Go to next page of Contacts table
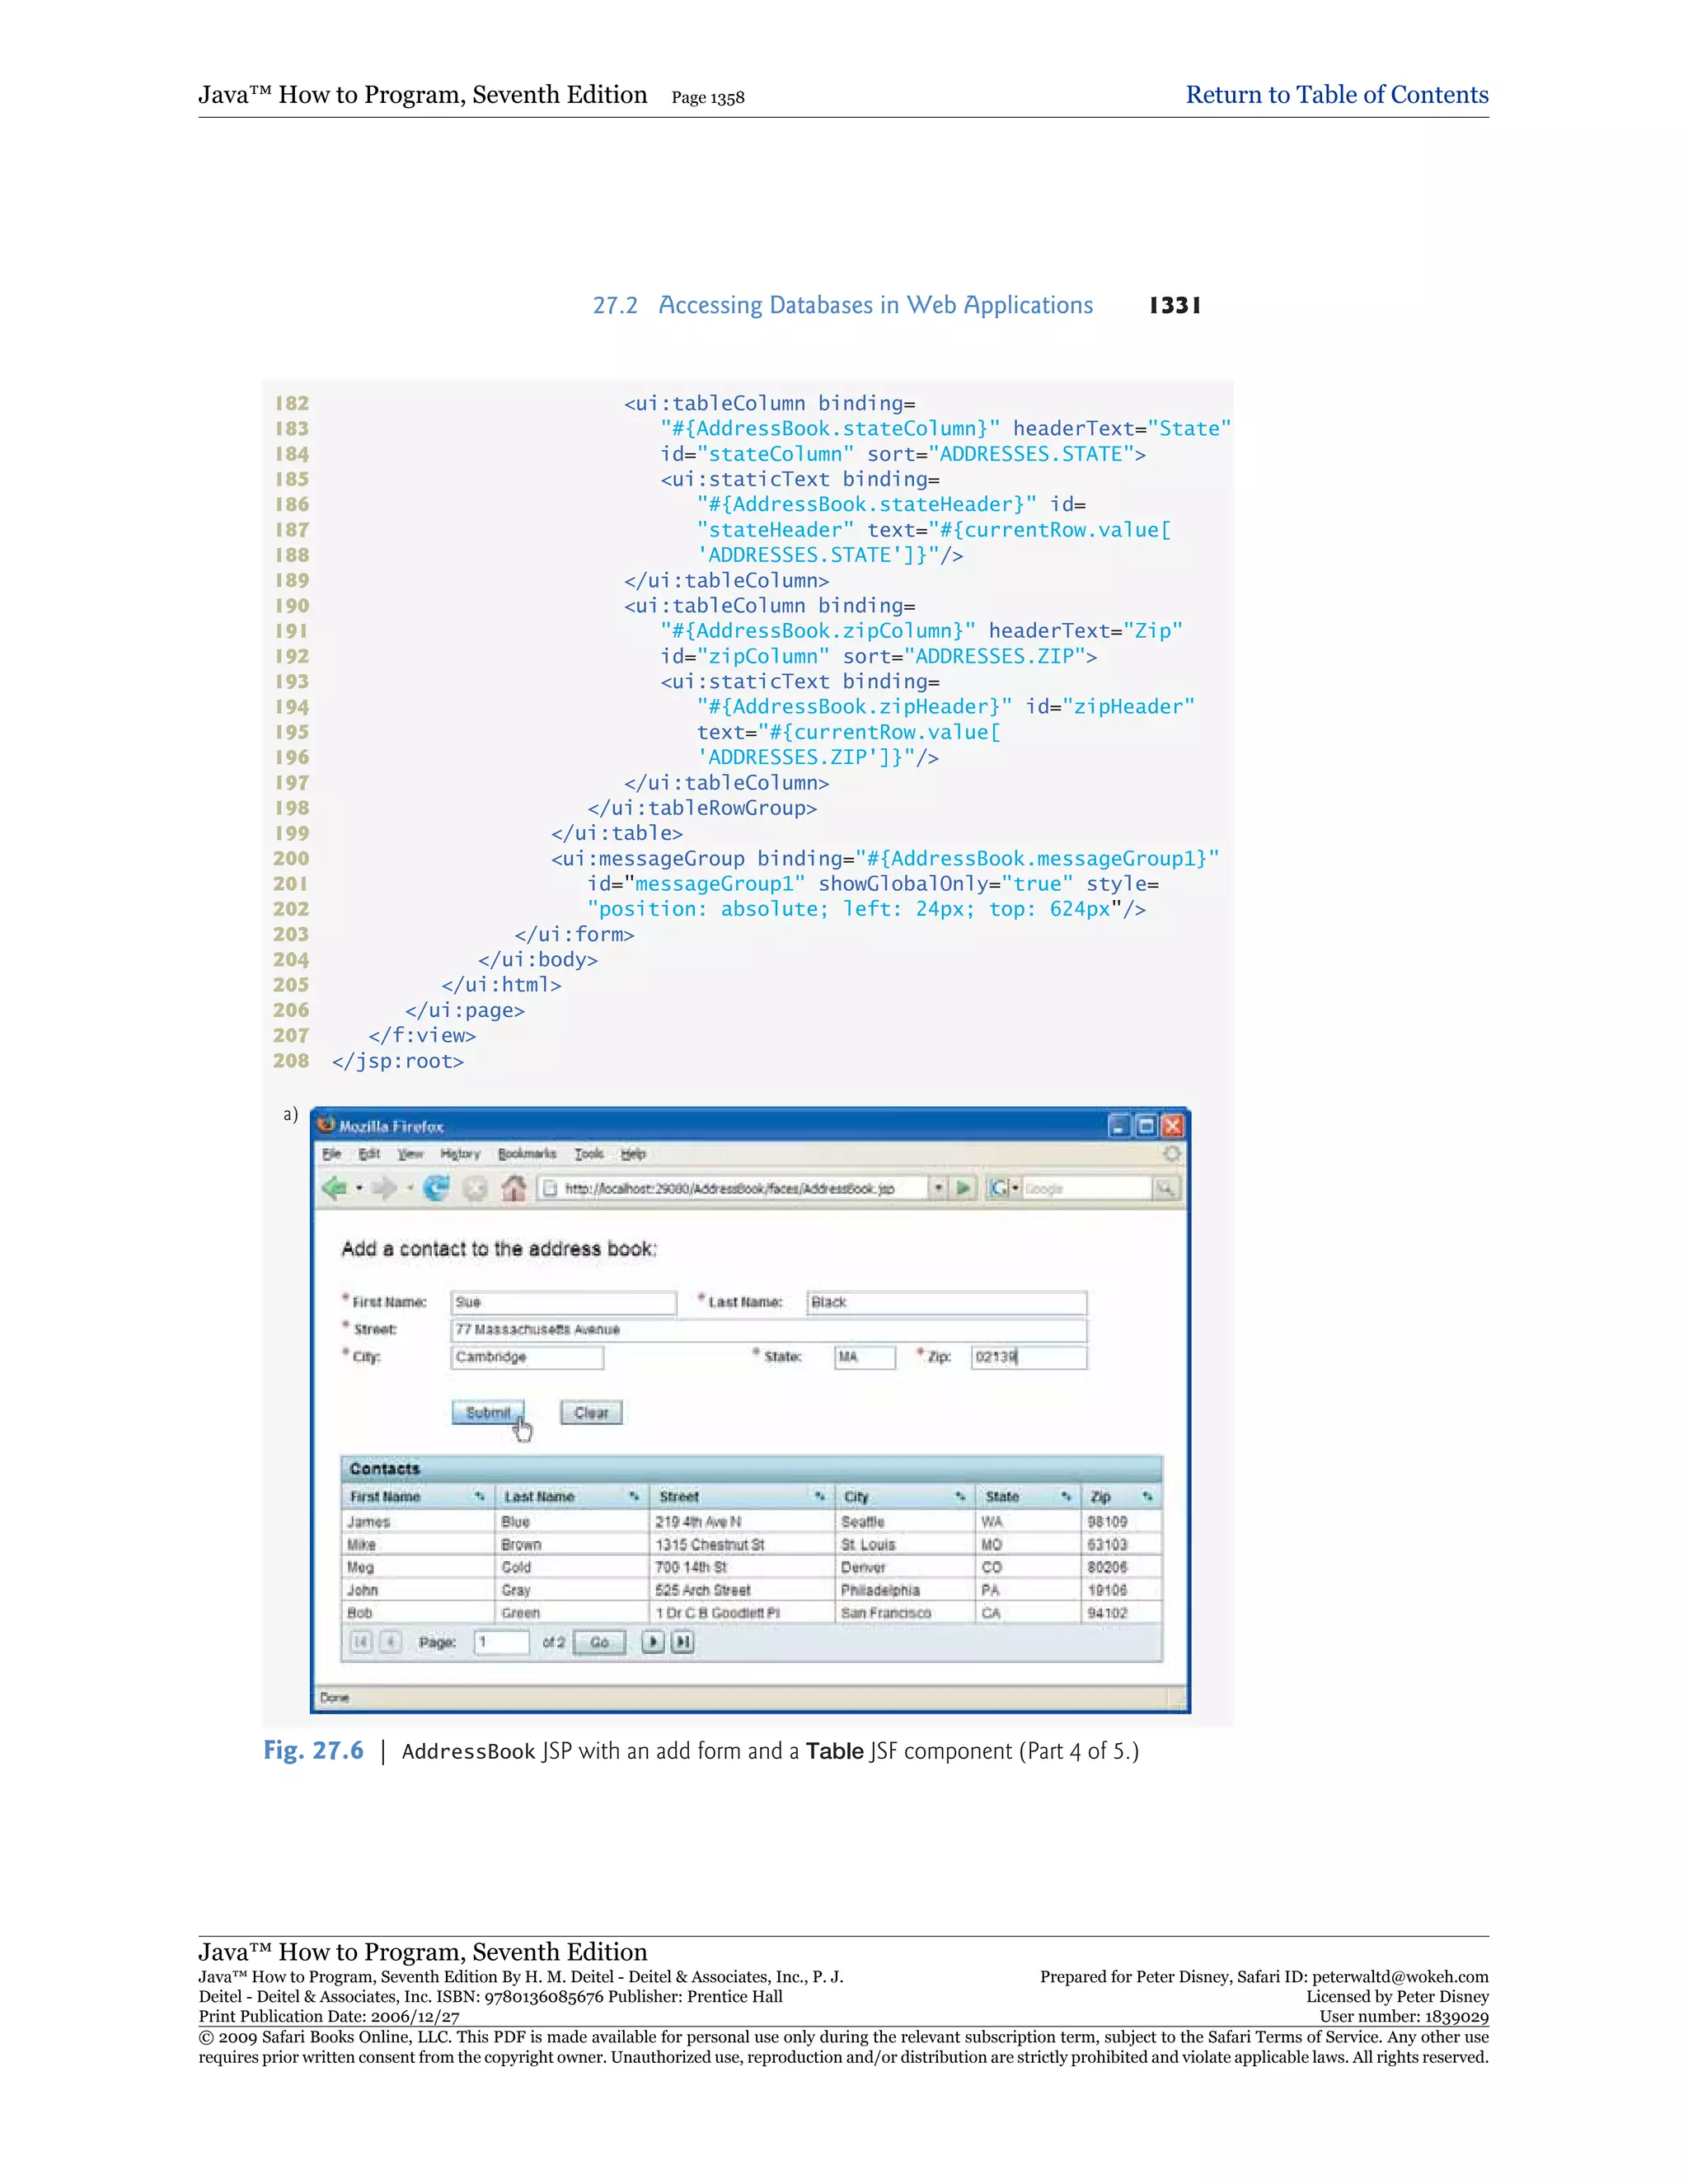 click(652, 1642)
